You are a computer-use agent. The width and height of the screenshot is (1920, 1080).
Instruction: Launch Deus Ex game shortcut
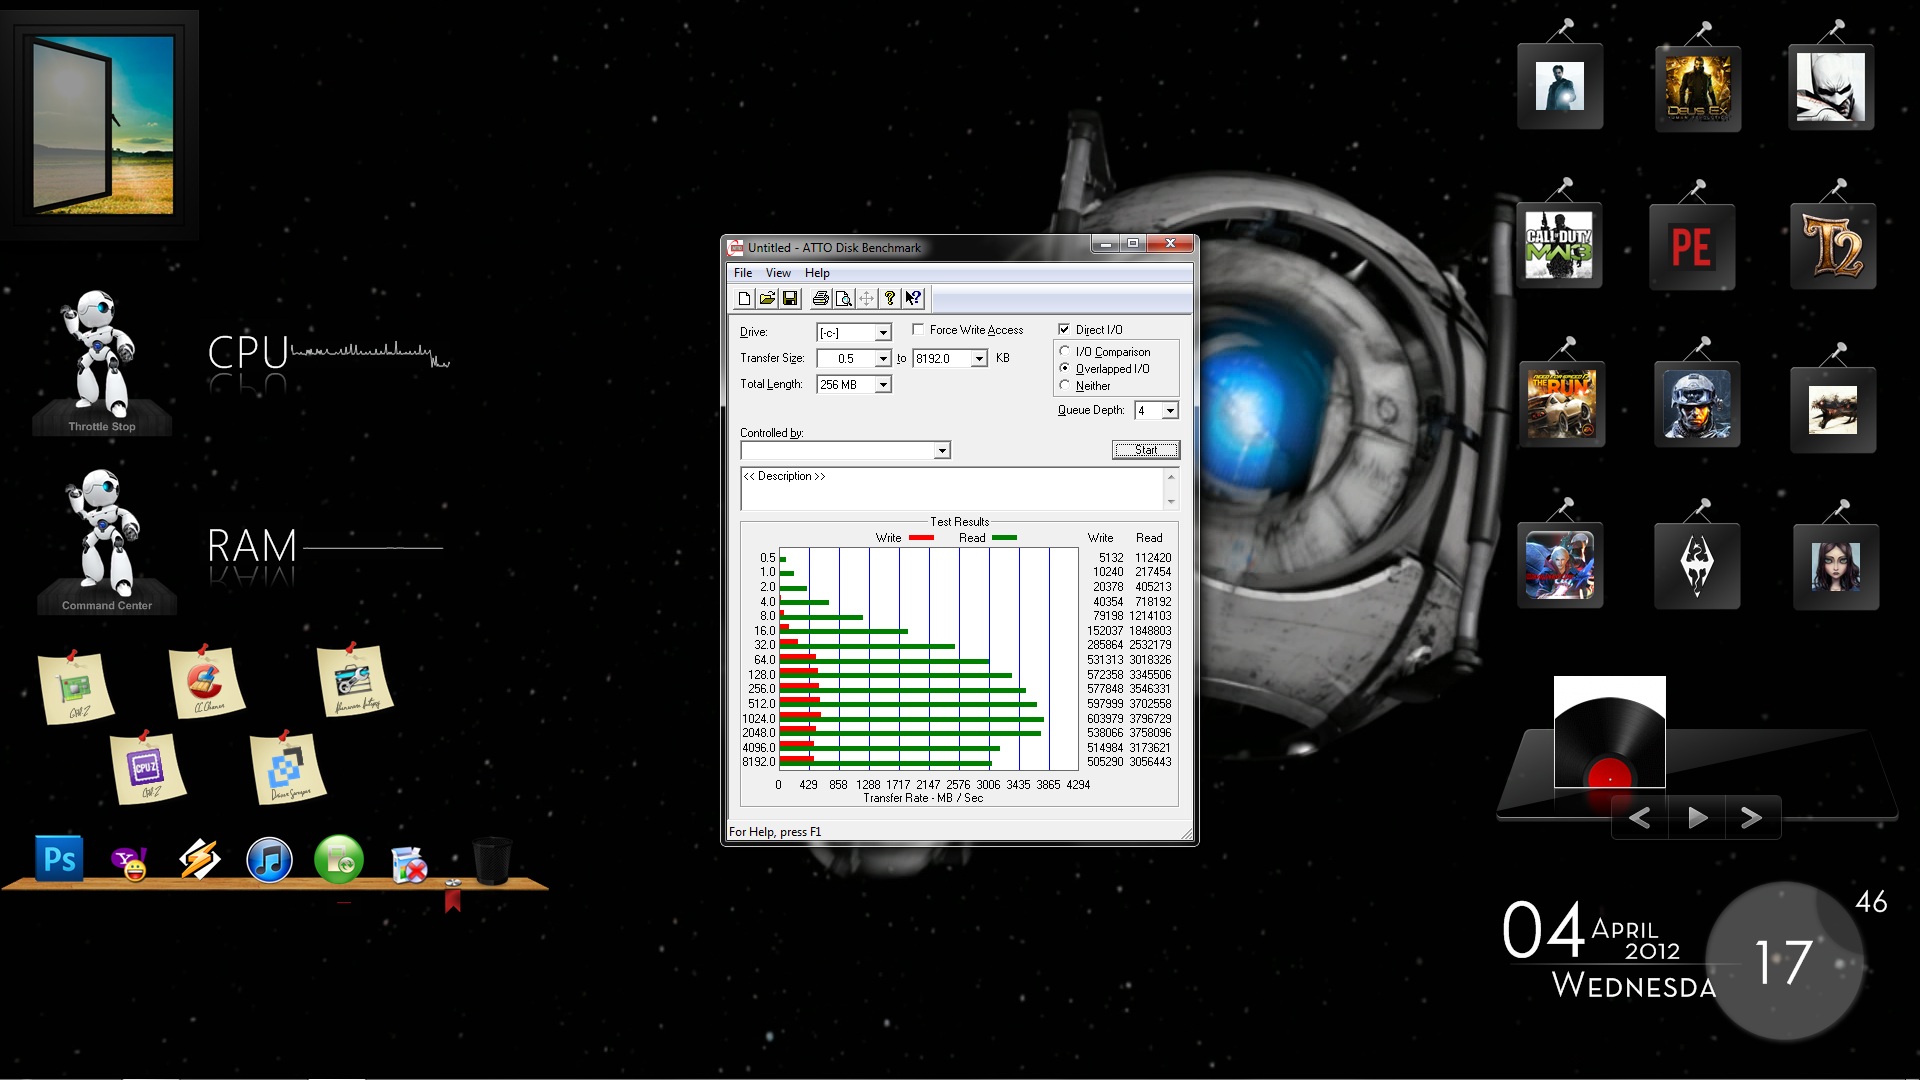click(1697, 88)
